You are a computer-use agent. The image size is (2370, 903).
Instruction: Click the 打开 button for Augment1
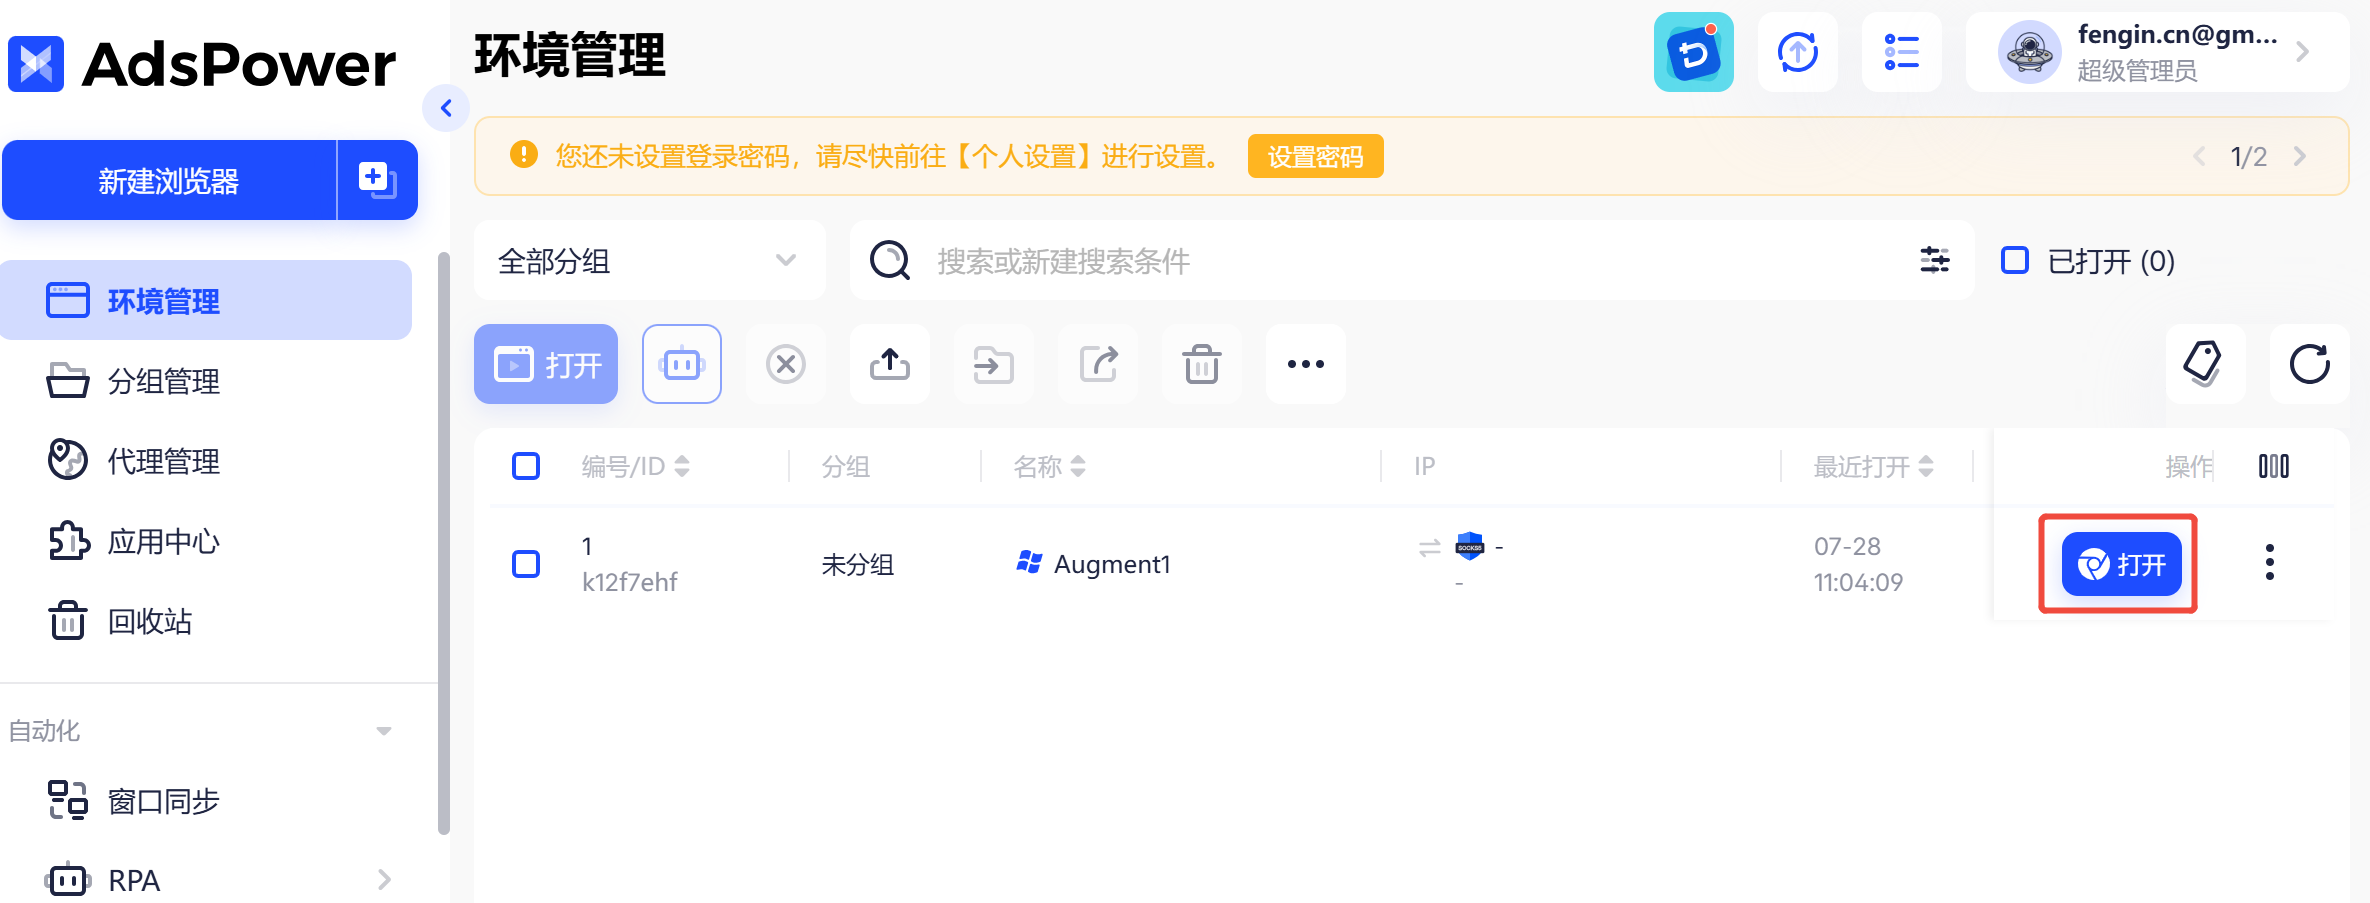point(2121,564)
